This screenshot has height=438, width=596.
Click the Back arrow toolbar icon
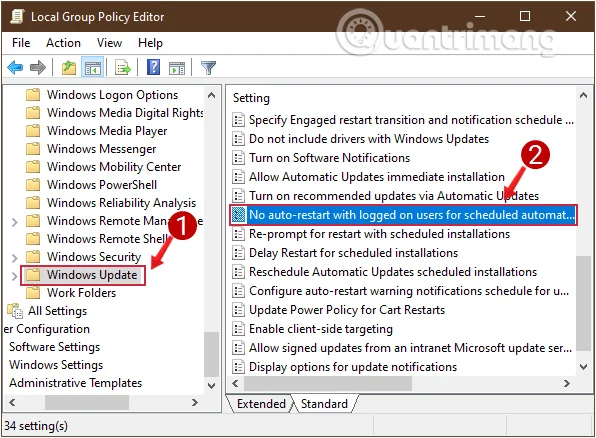(15, 68)
